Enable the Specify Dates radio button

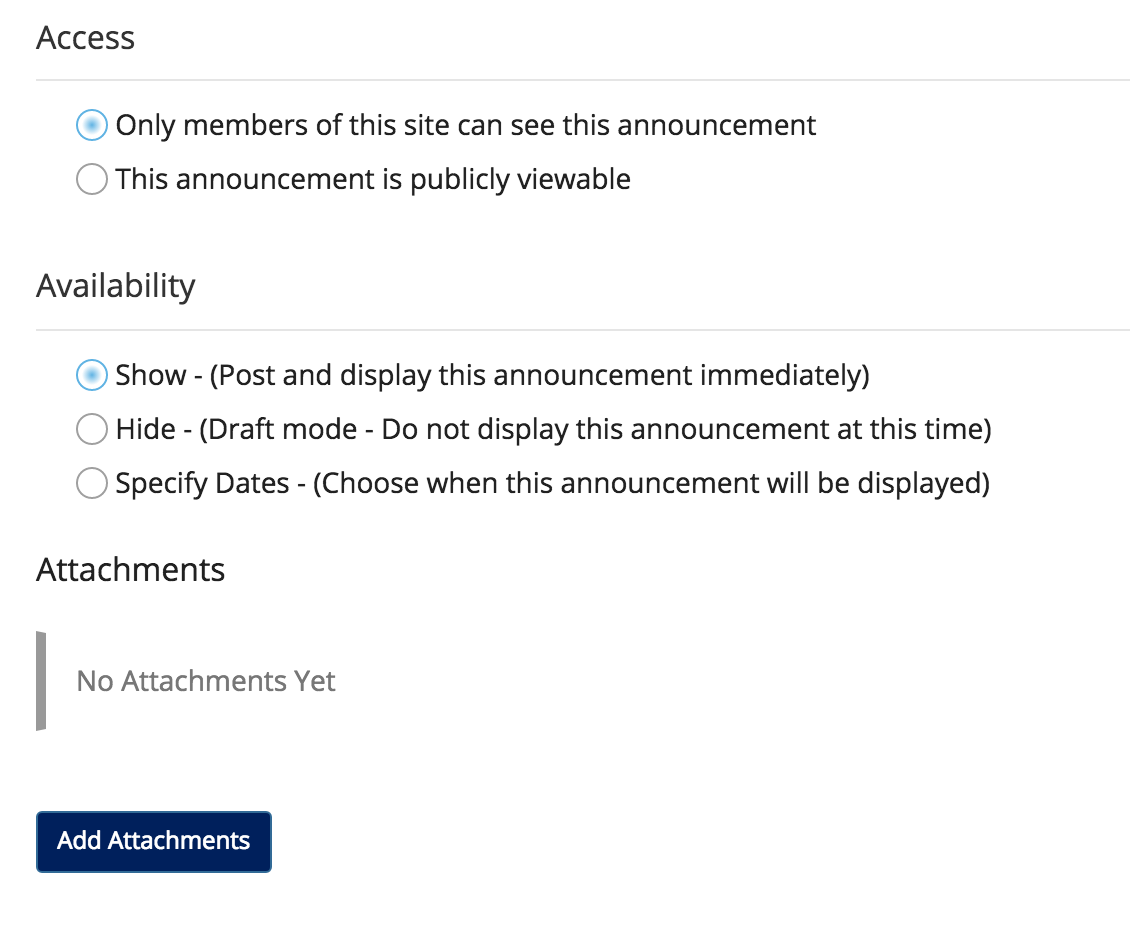(x=91, y=484)
